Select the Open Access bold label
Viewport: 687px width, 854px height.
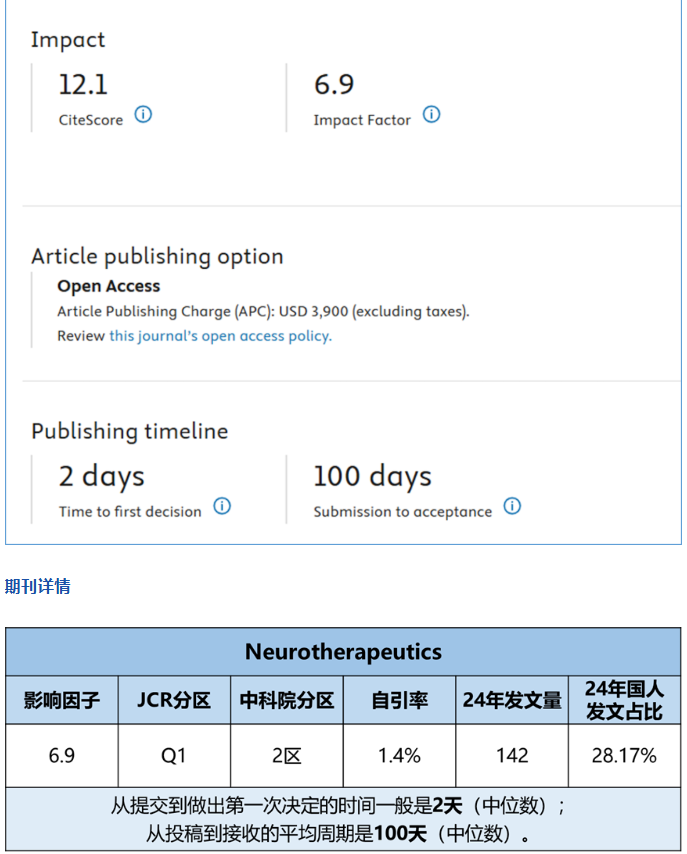109,286
